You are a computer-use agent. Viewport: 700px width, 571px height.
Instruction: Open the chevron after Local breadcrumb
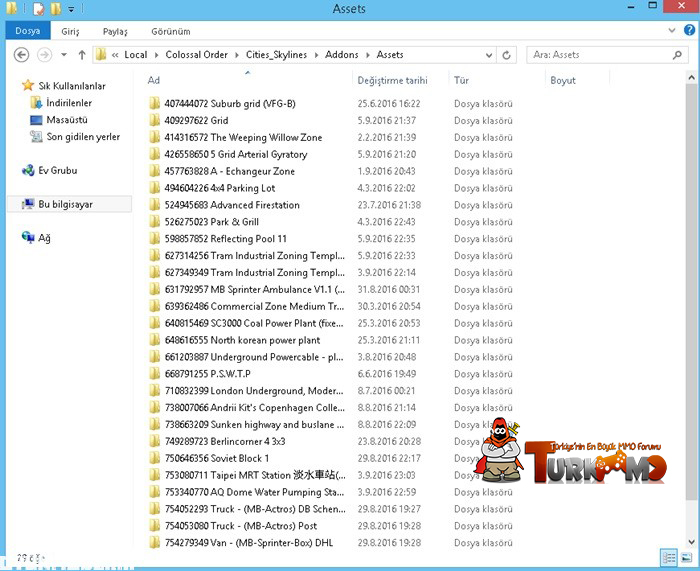coord(156,55)
